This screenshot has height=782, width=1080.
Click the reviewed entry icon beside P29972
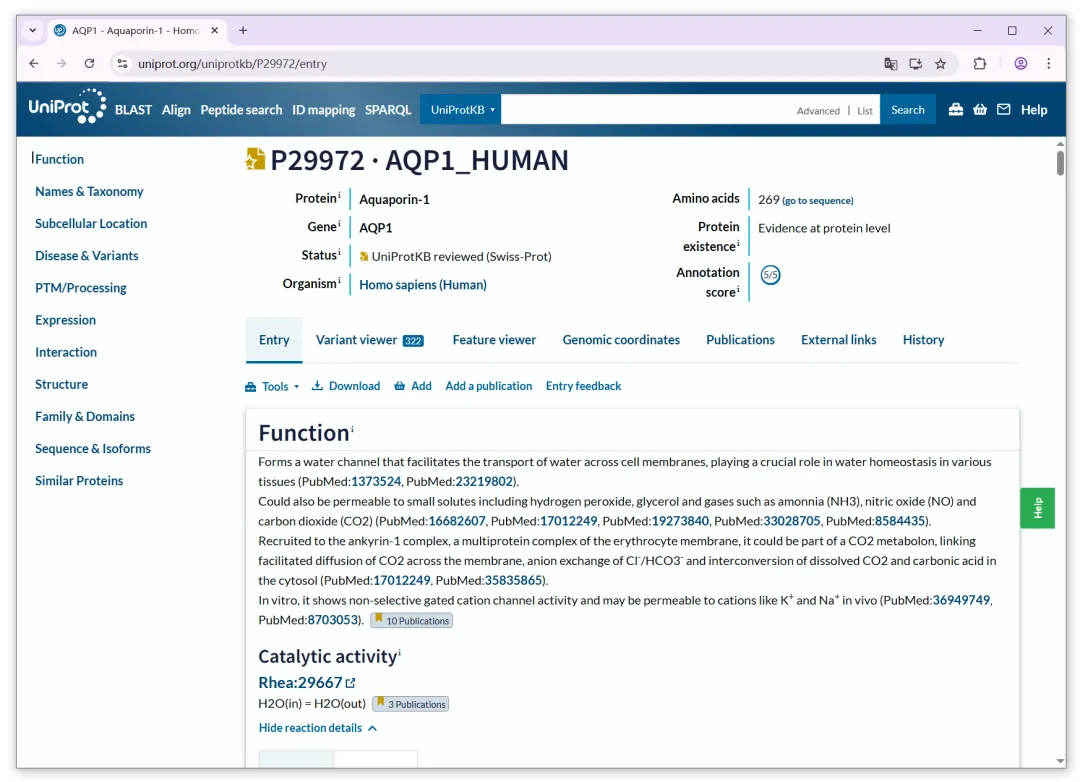pyautogui.click(x=255, y=159)
